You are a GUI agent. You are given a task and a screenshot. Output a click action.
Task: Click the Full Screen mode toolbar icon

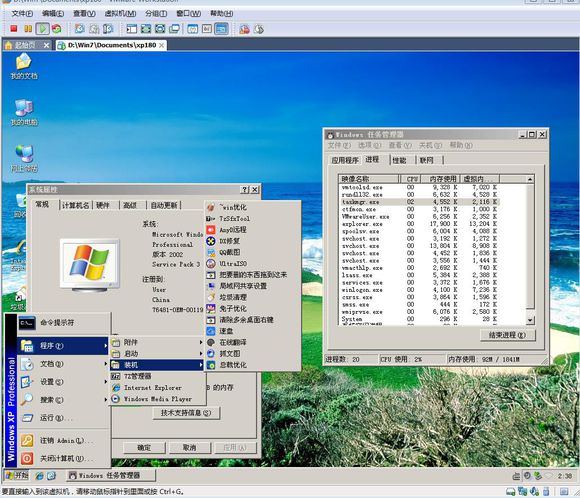point(146,28)
